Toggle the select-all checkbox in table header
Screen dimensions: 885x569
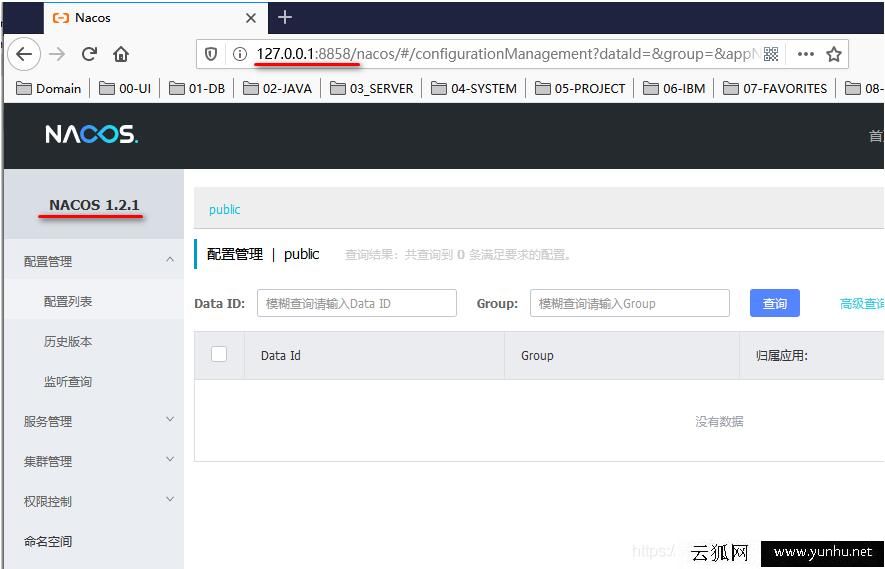219,354
